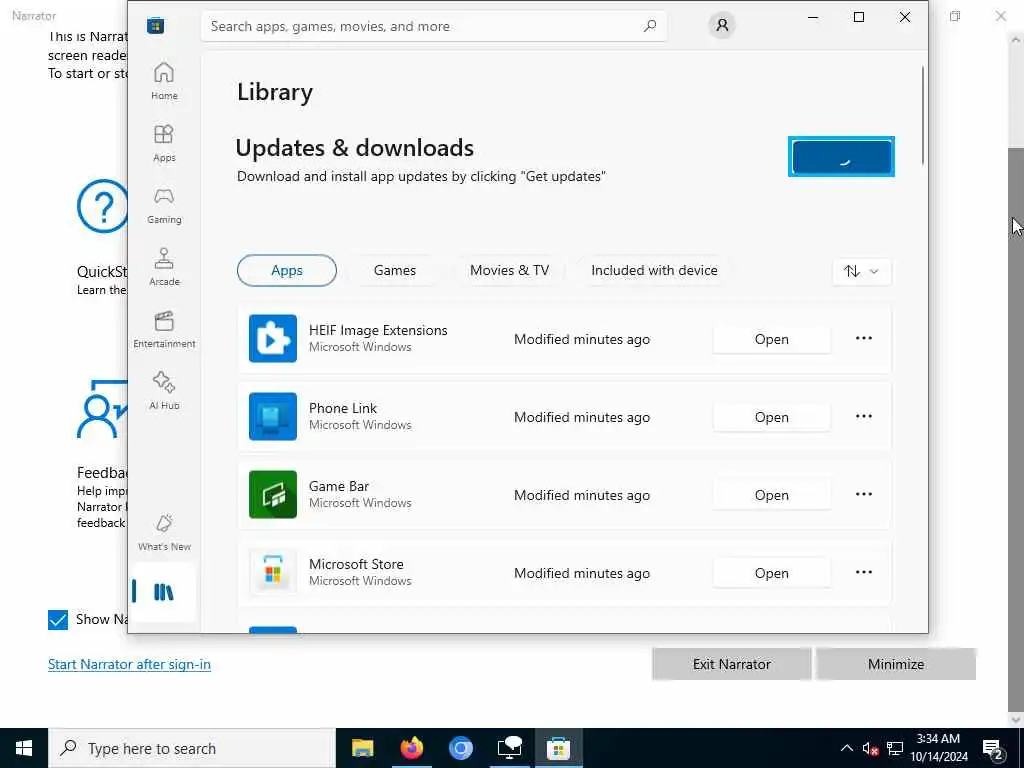Select the Apps filter tab
The height and width of the screenshot is (768, 1024).
287,270
